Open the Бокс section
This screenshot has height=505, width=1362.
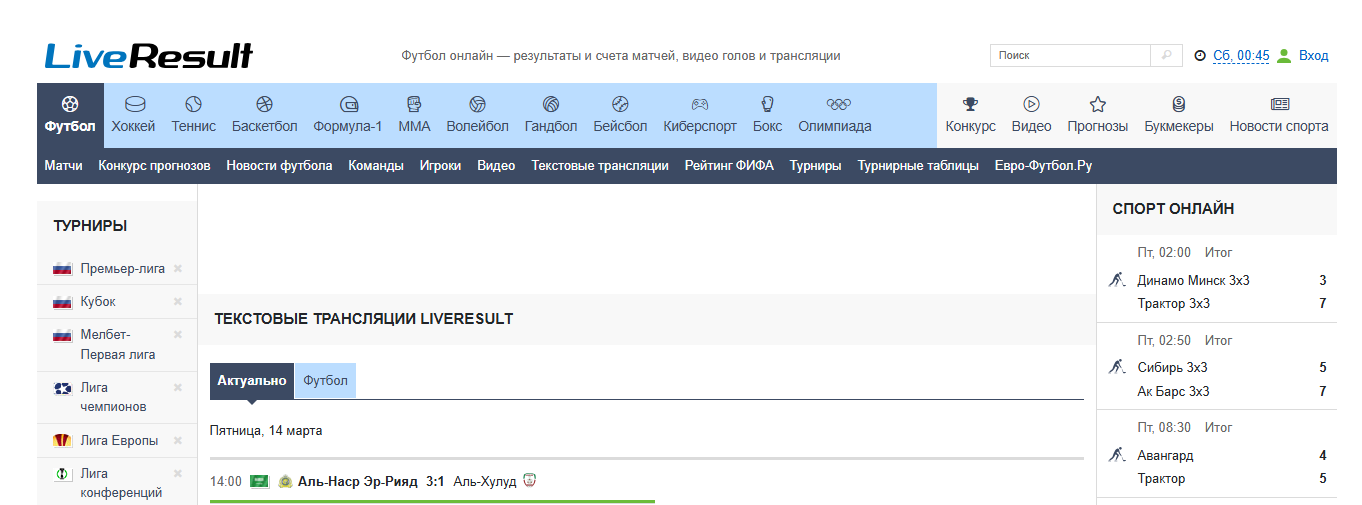(x=768, y=115)
